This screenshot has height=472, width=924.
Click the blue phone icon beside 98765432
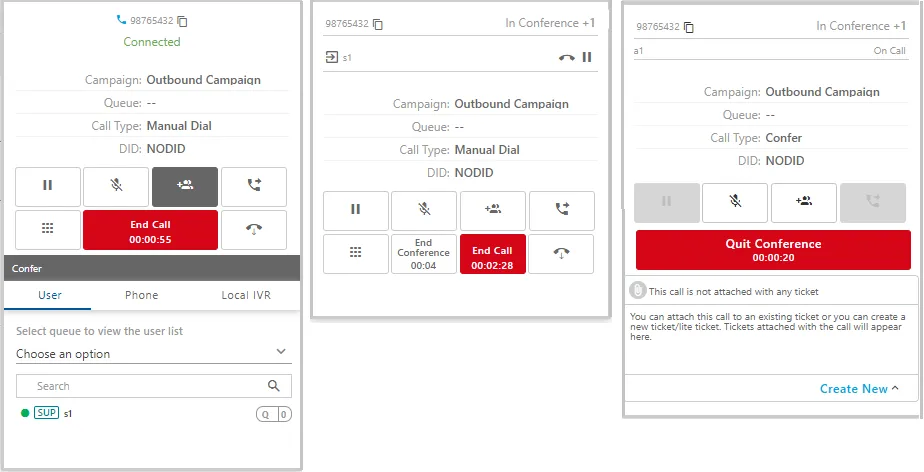121,19
